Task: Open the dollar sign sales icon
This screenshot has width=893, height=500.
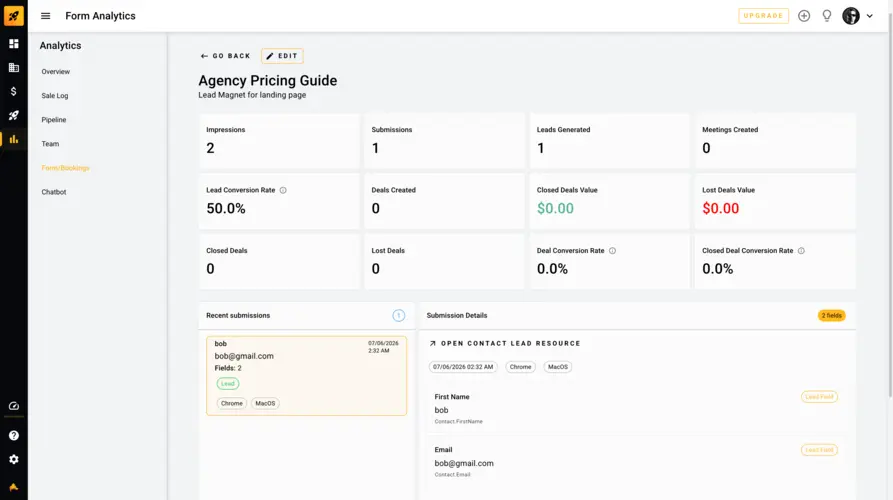Action: coord(14,92)
